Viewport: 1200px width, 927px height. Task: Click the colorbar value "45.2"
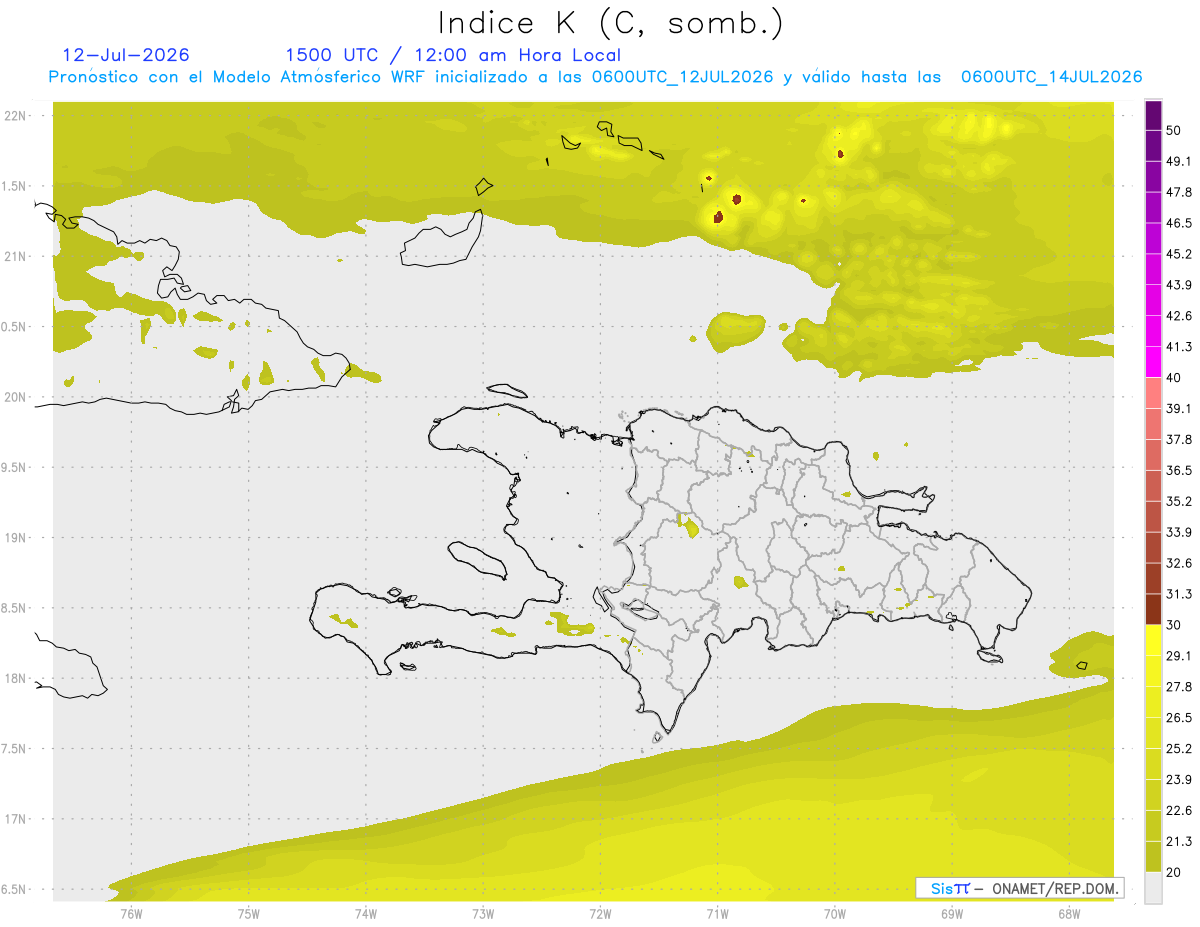[x=1179, y=254]
